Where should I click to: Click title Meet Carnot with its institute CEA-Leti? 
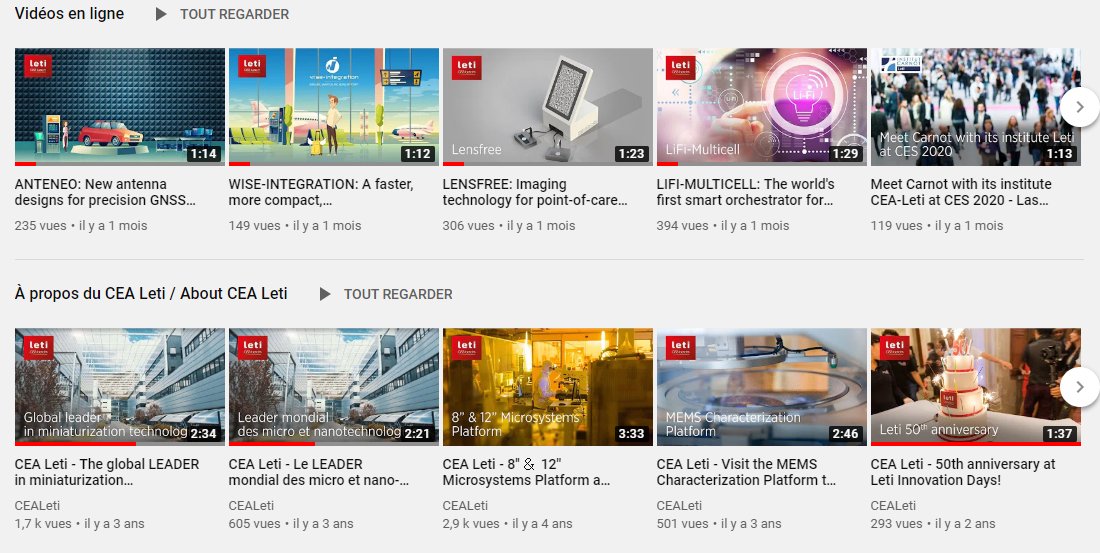961,192
